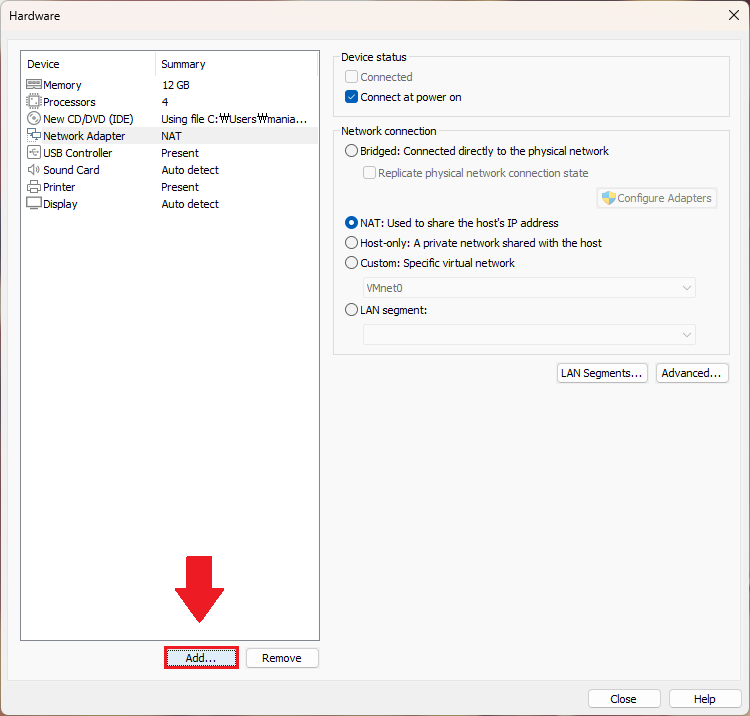Viewport: 750px width, 716px height.
Task: Click the 'USB Controller' label
Action: pos(77,153)
